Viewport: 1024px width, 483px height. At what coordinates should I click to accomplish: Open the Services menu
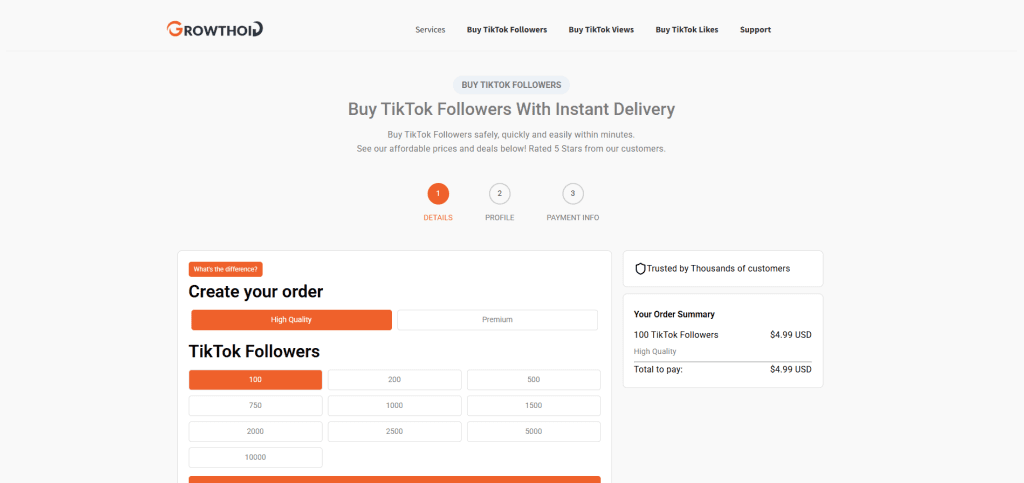(430, 30)
